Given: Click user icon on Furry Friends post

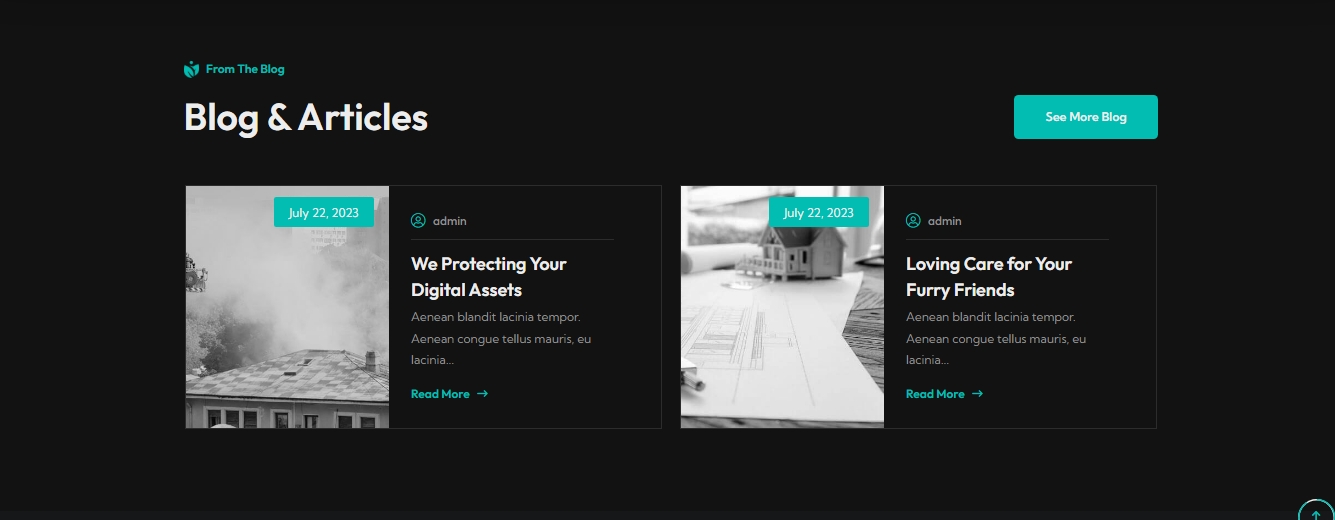Looking at the screenshot, I should pyautogui.click(x=913, y=220).
